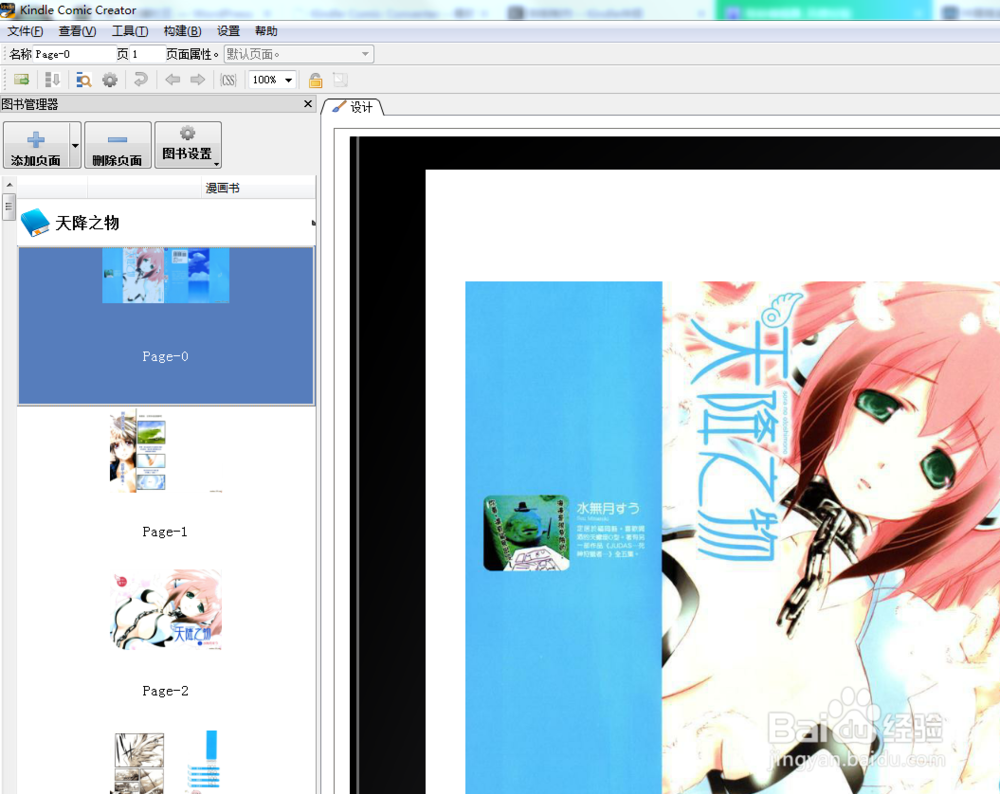1000x794 pixels.
Task: Click the 添加页面 button
Action: 36,145
